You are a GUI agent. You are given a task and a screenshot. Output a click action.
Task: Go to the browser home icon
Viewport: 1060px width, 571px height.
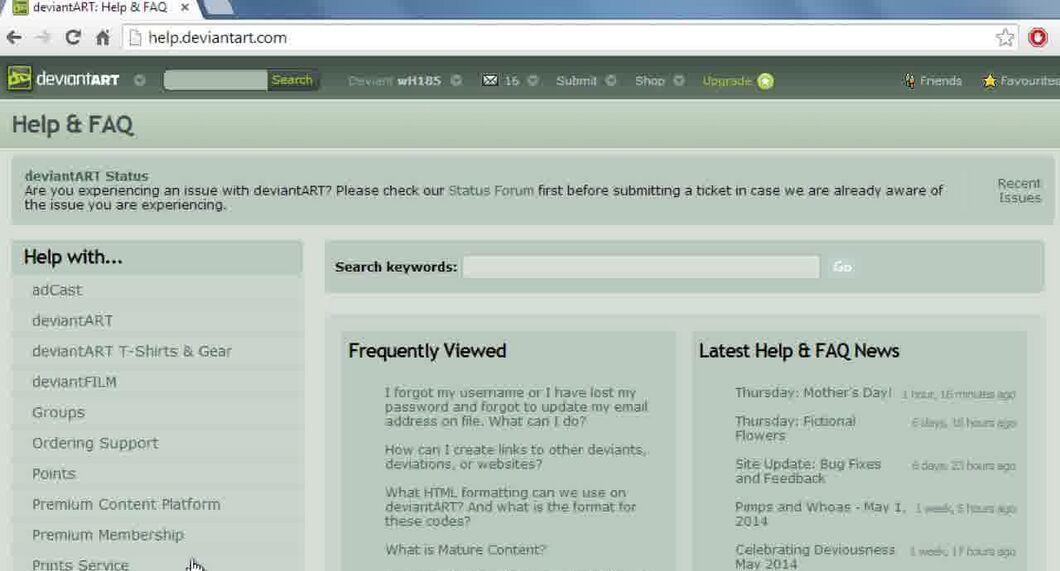pyautogui.click(x=103, y=37)
